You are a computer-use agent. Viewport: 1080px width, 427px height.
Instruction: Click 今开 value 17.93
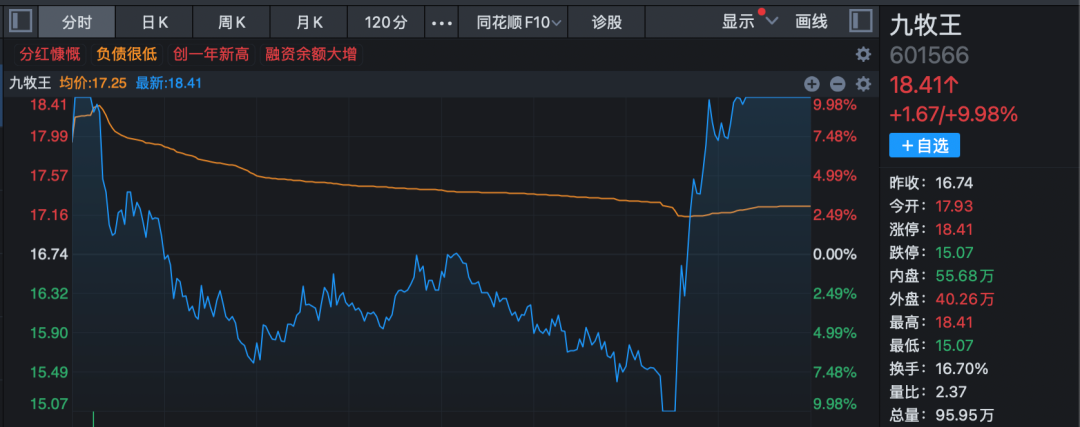coord(954,206)
